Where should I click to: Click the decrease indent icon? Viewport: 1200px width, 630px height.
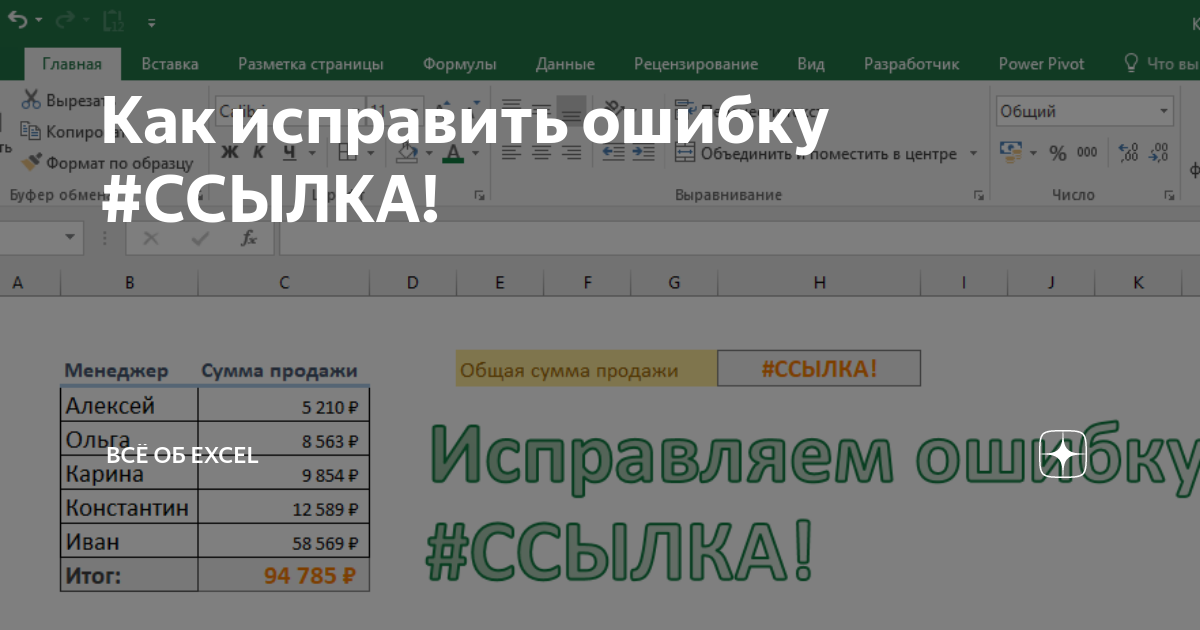613,153
